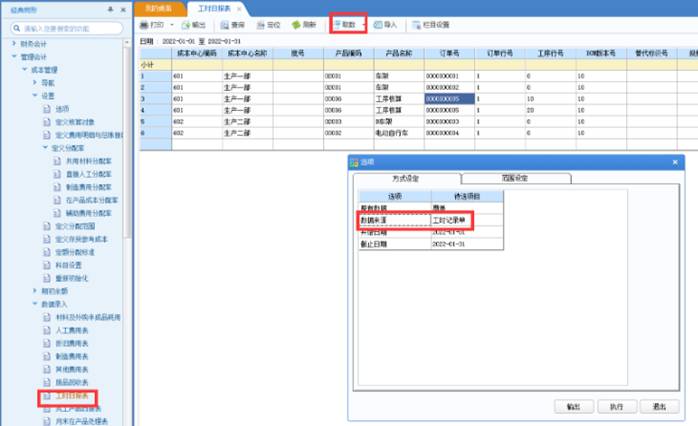This screenshot has height=426, width=698.
Task: Expand the 财务会计 tree node
Action: coord(14,43)
